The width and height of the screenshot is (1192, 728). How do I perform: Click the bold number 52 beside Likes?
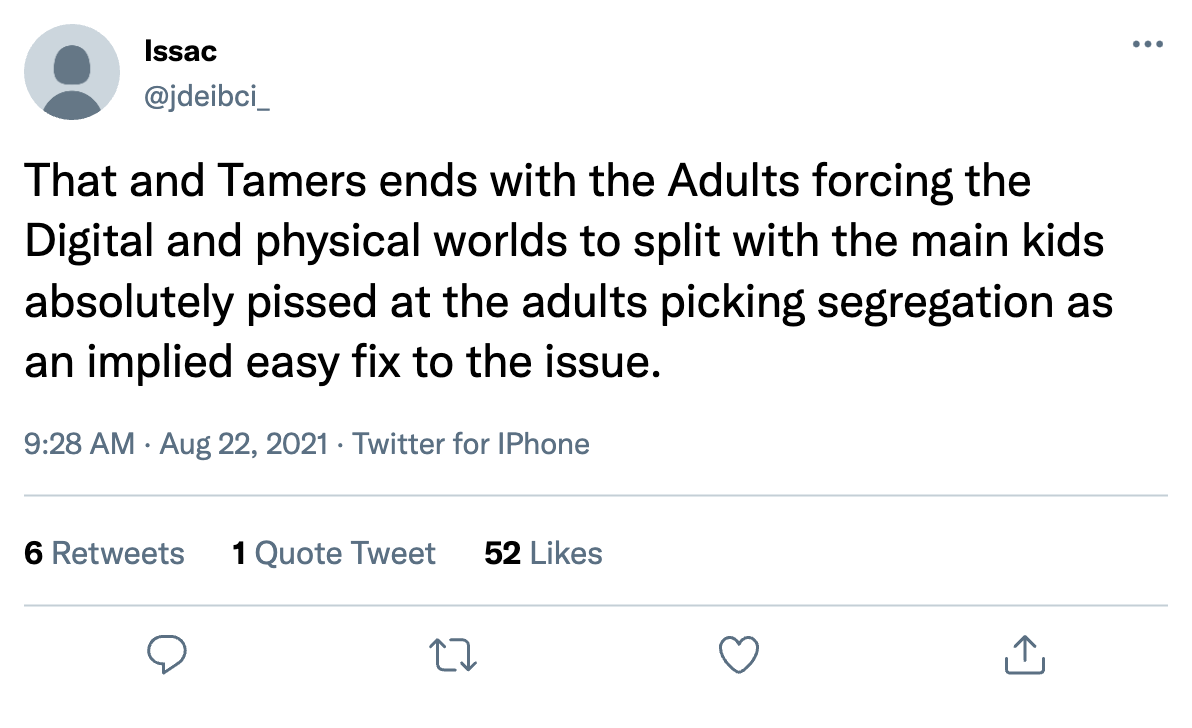coord(502,553)
